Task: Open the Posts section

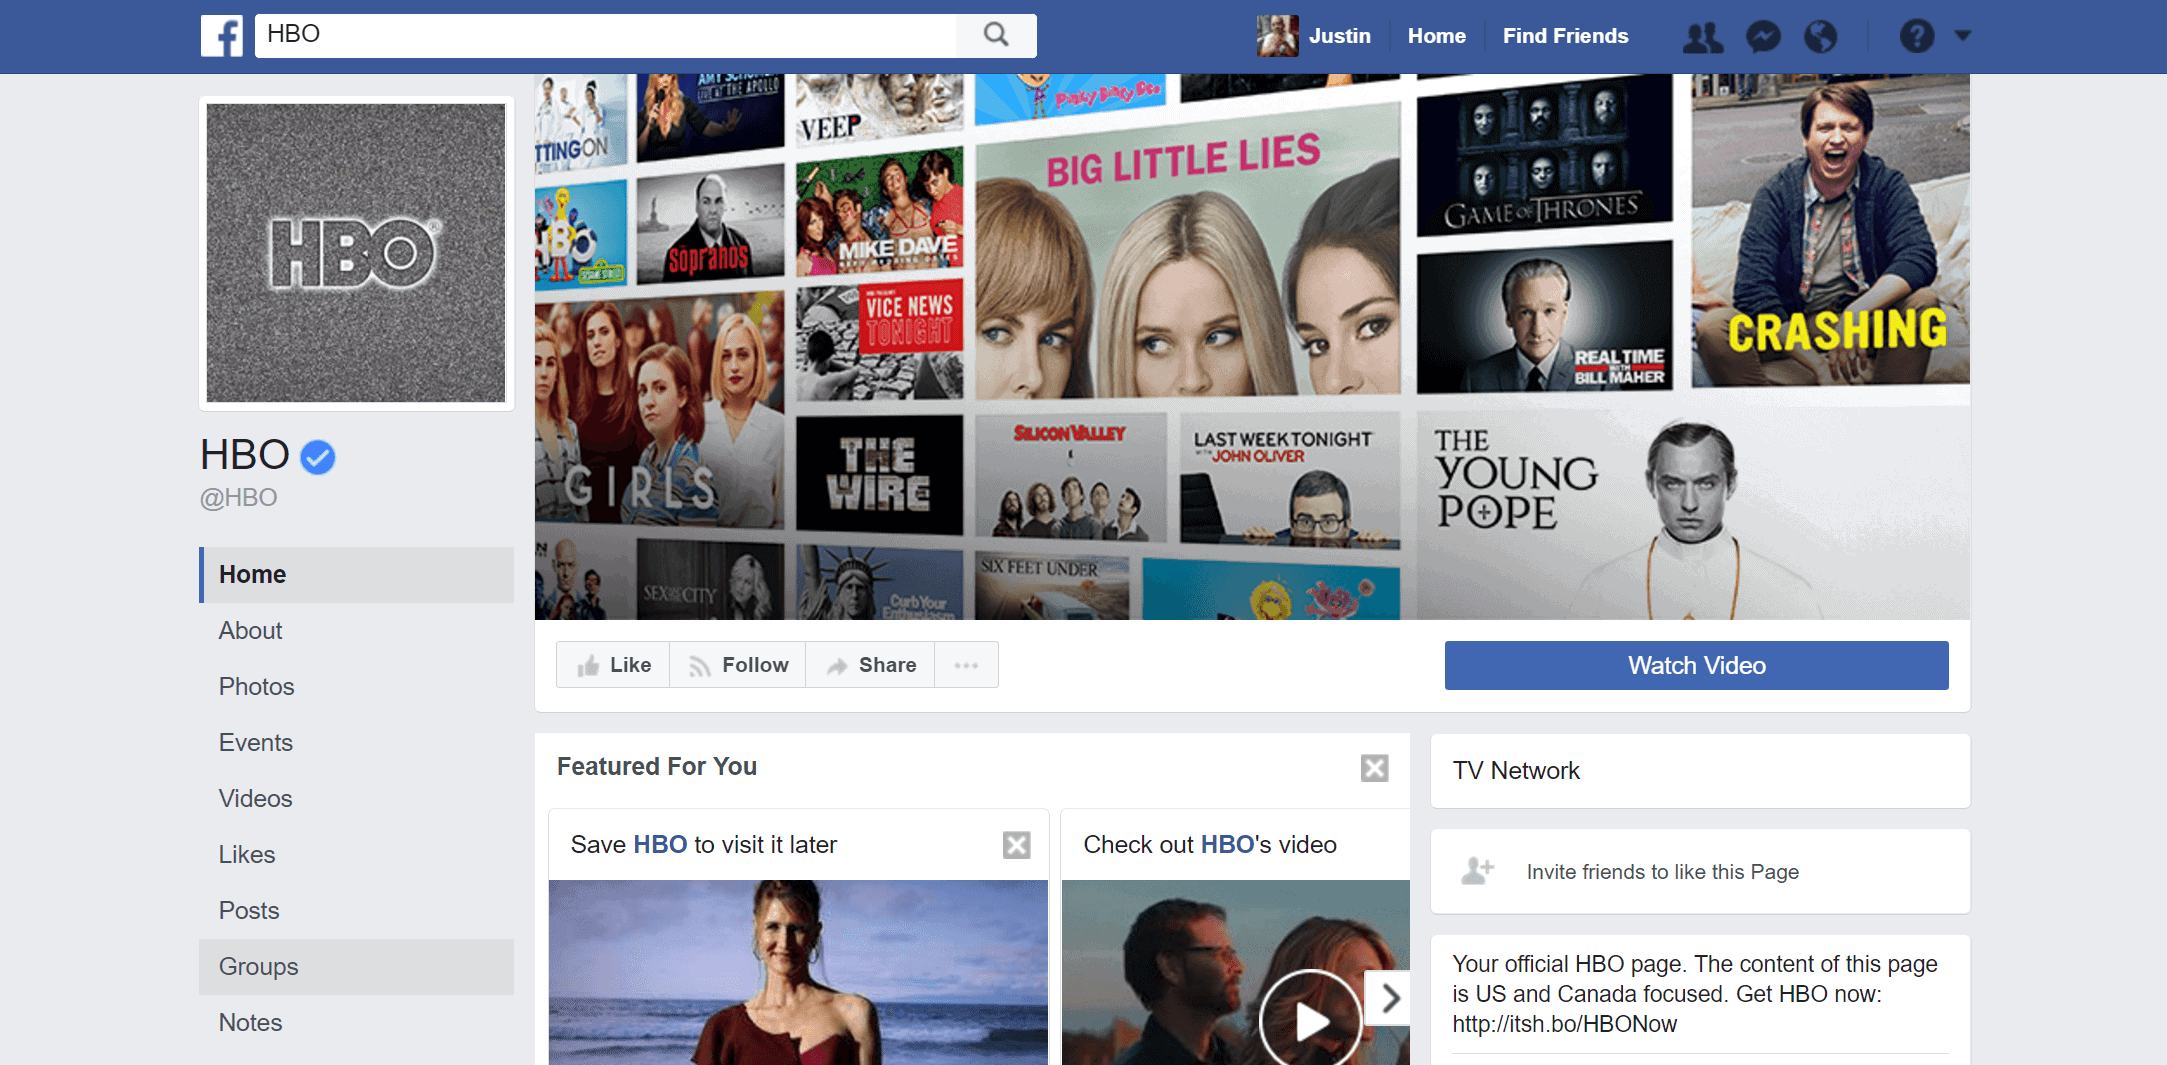Action: coord(357,911)
